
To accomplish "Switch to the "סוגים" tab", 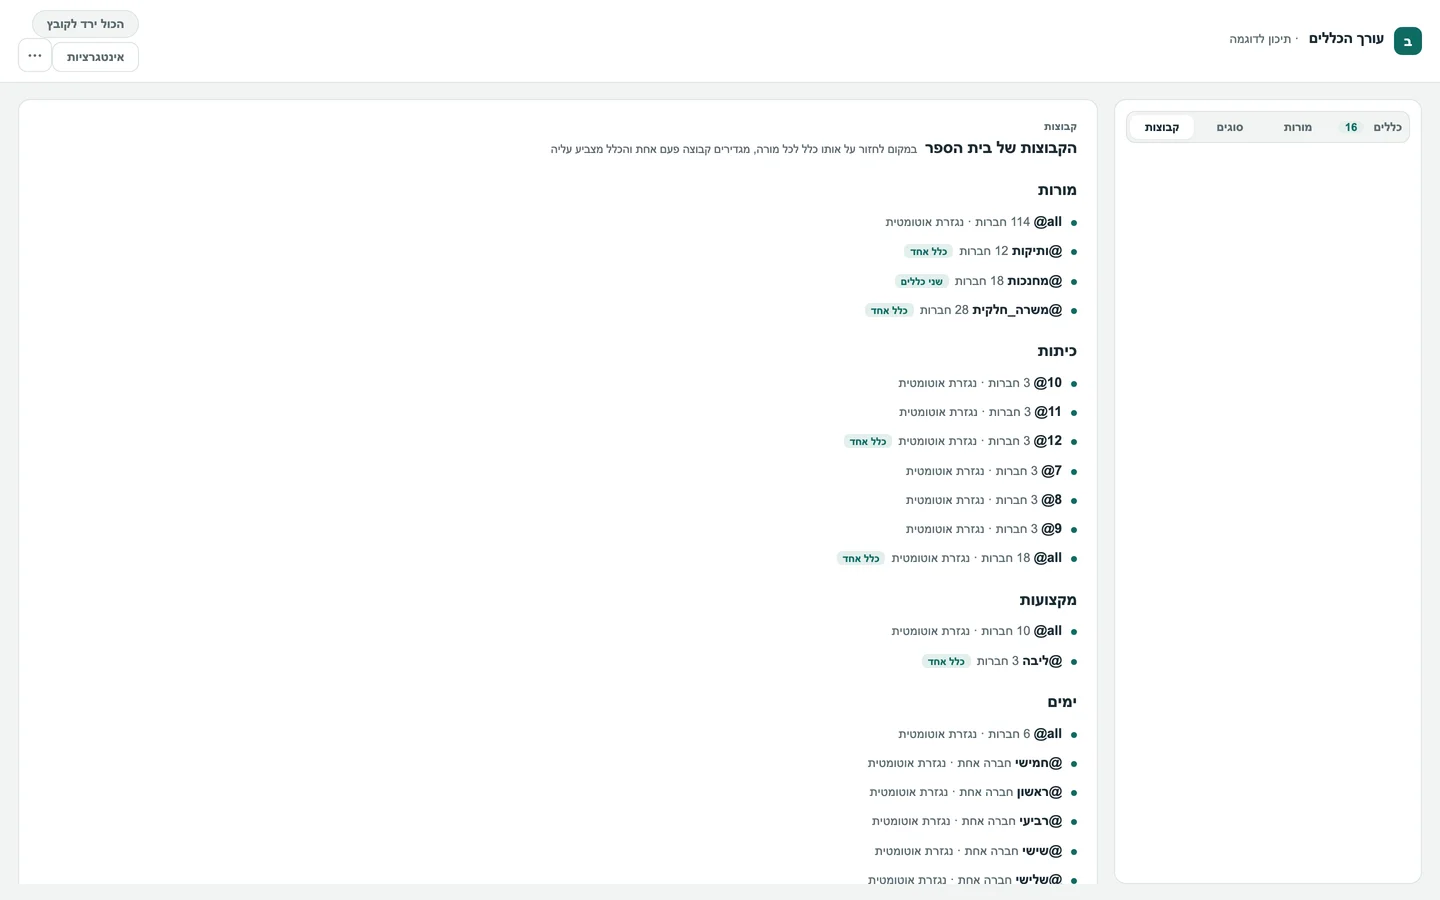I will (1230, 127).
